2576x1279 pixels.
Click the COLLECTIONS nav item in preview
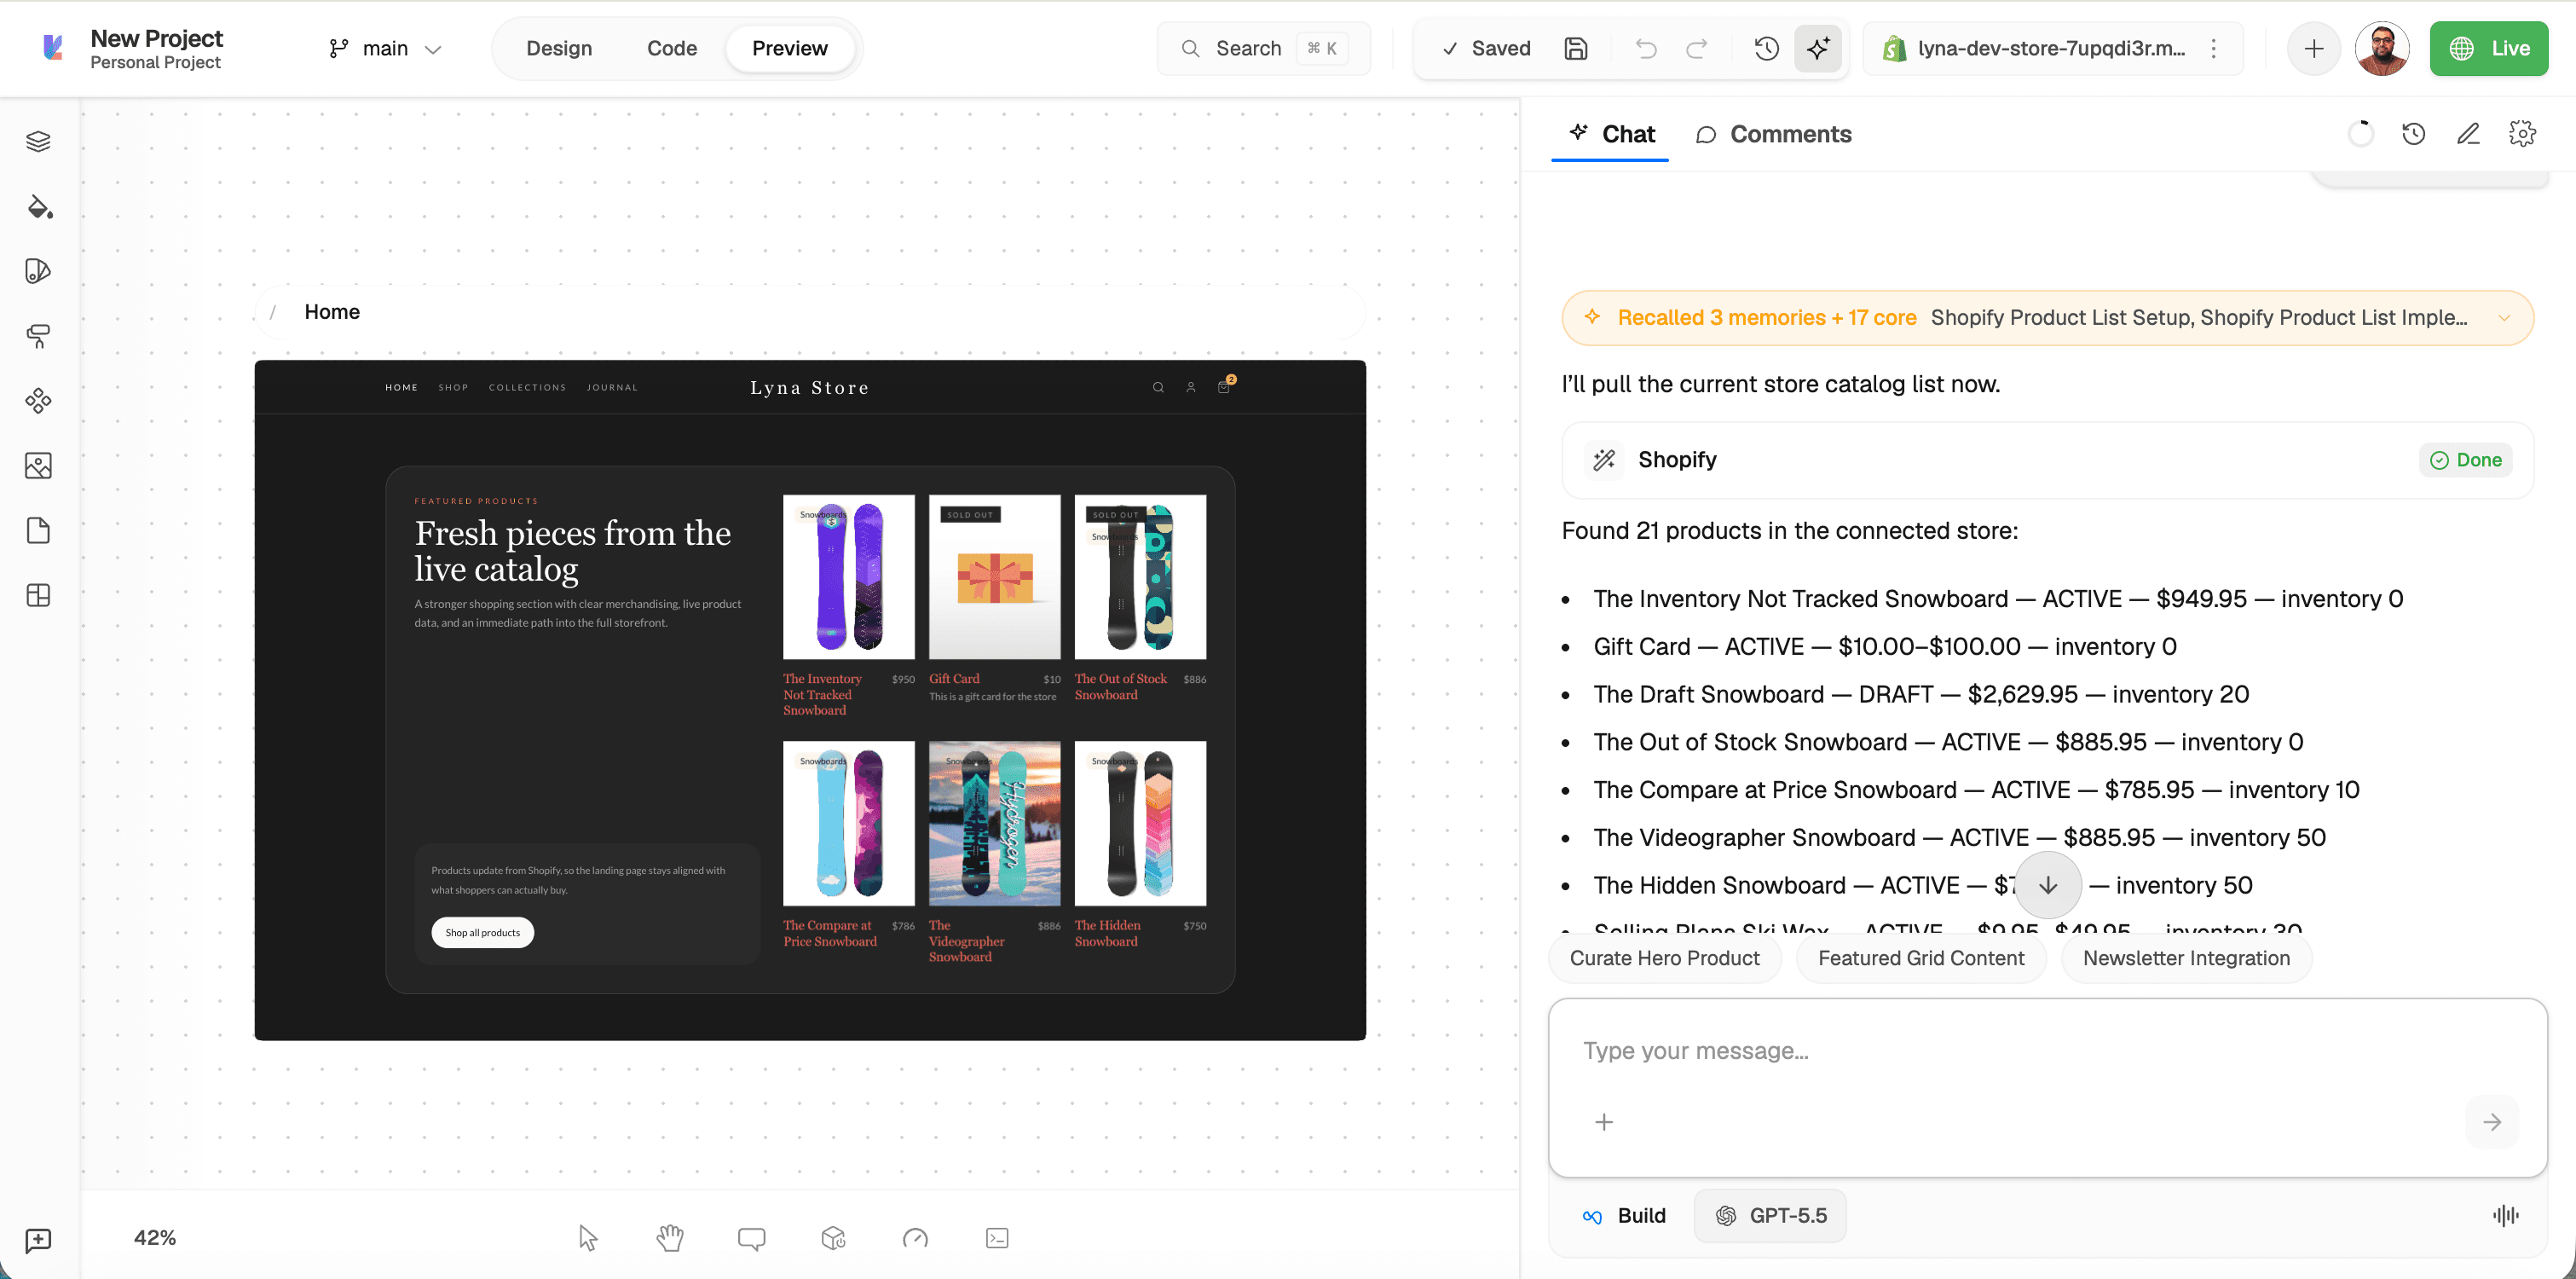coord(527,388)
